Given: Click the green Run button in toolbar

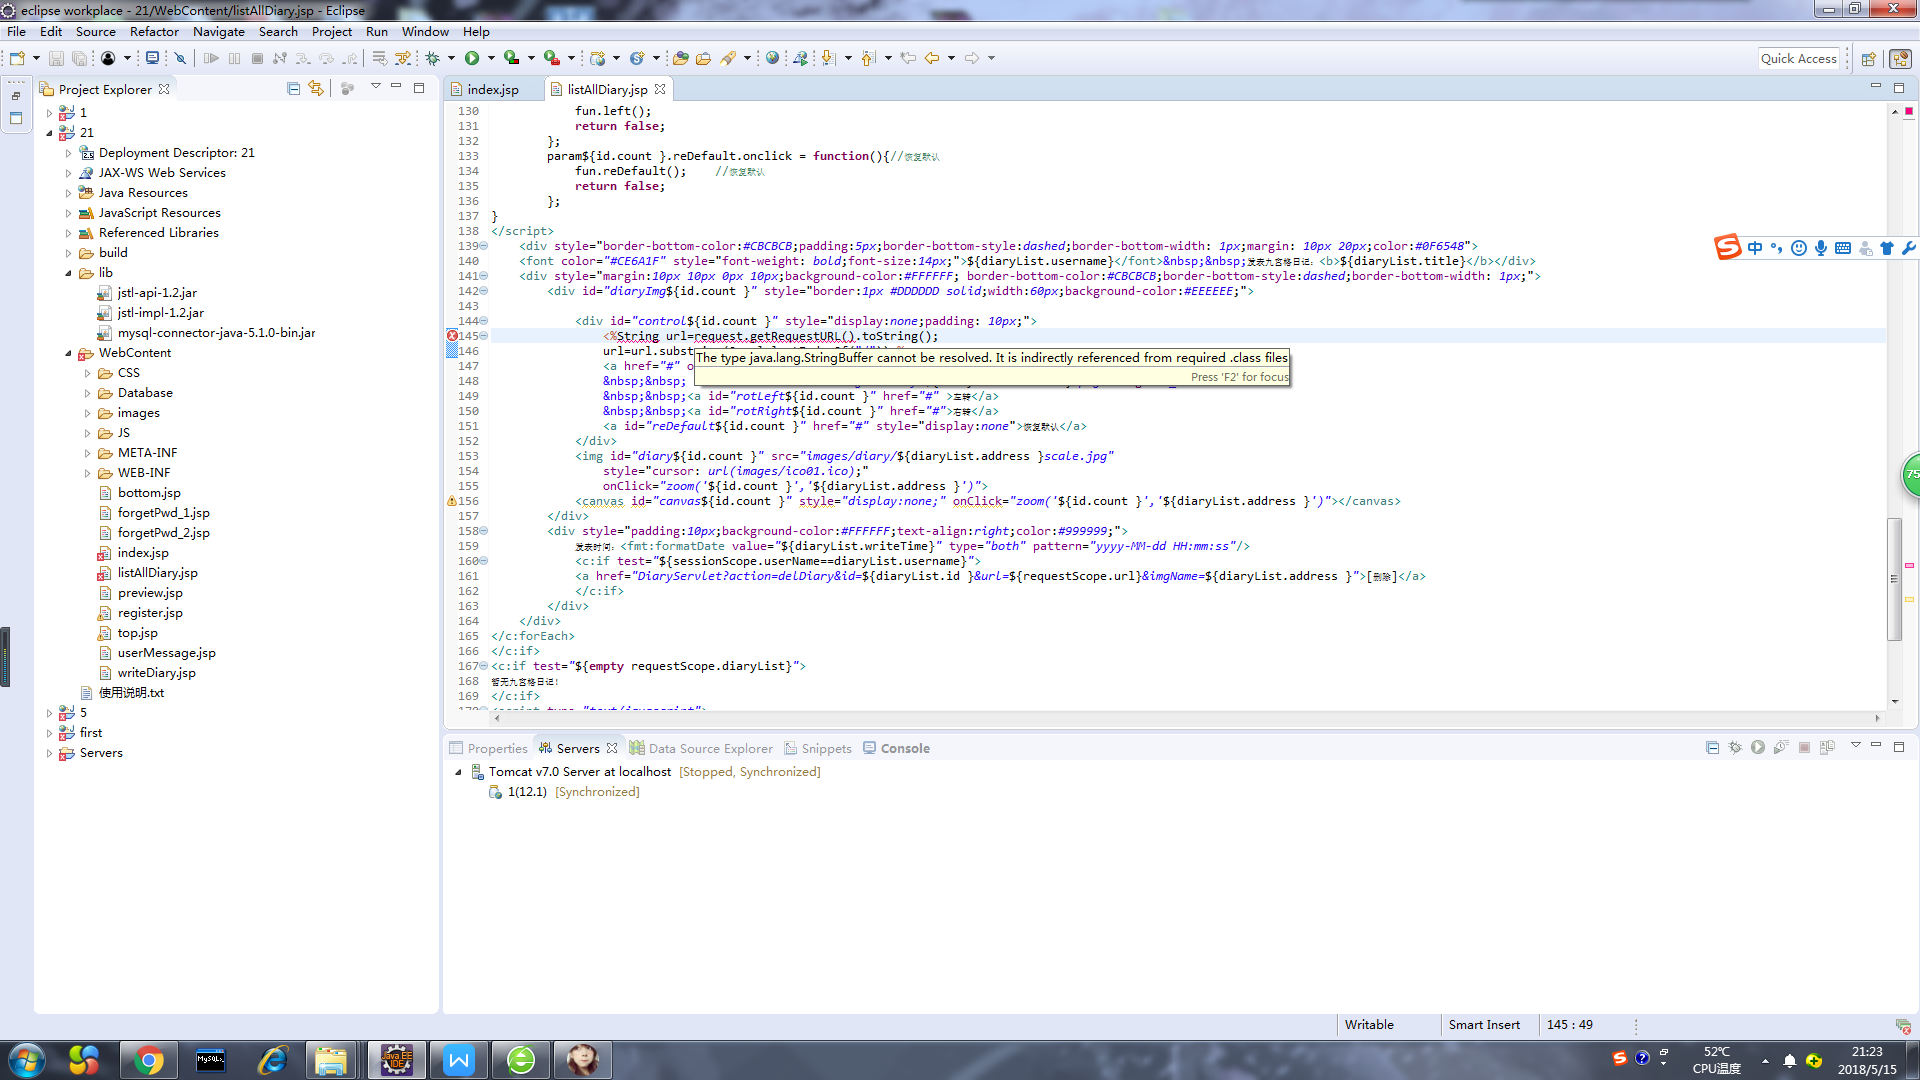Looking at the screenshot, I should [x=472, y=58].
